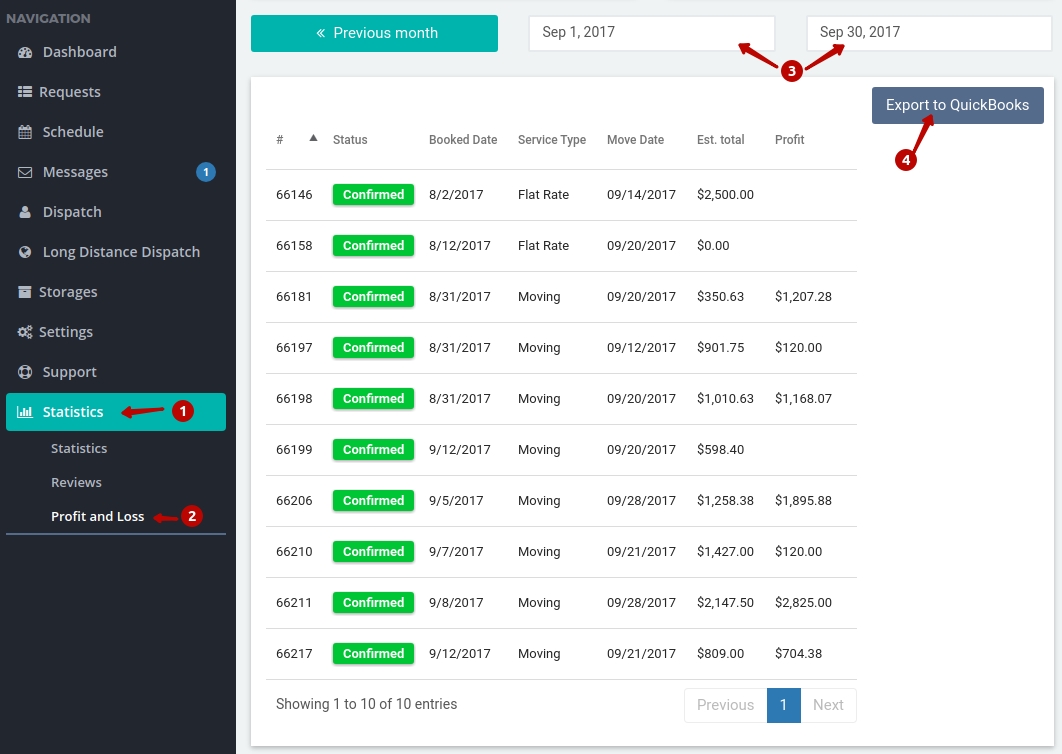The width and height of the screenshot is (1062, 754).
Task: Click the Previous month button
Action: pyautogui.click(x=374, y=33)
